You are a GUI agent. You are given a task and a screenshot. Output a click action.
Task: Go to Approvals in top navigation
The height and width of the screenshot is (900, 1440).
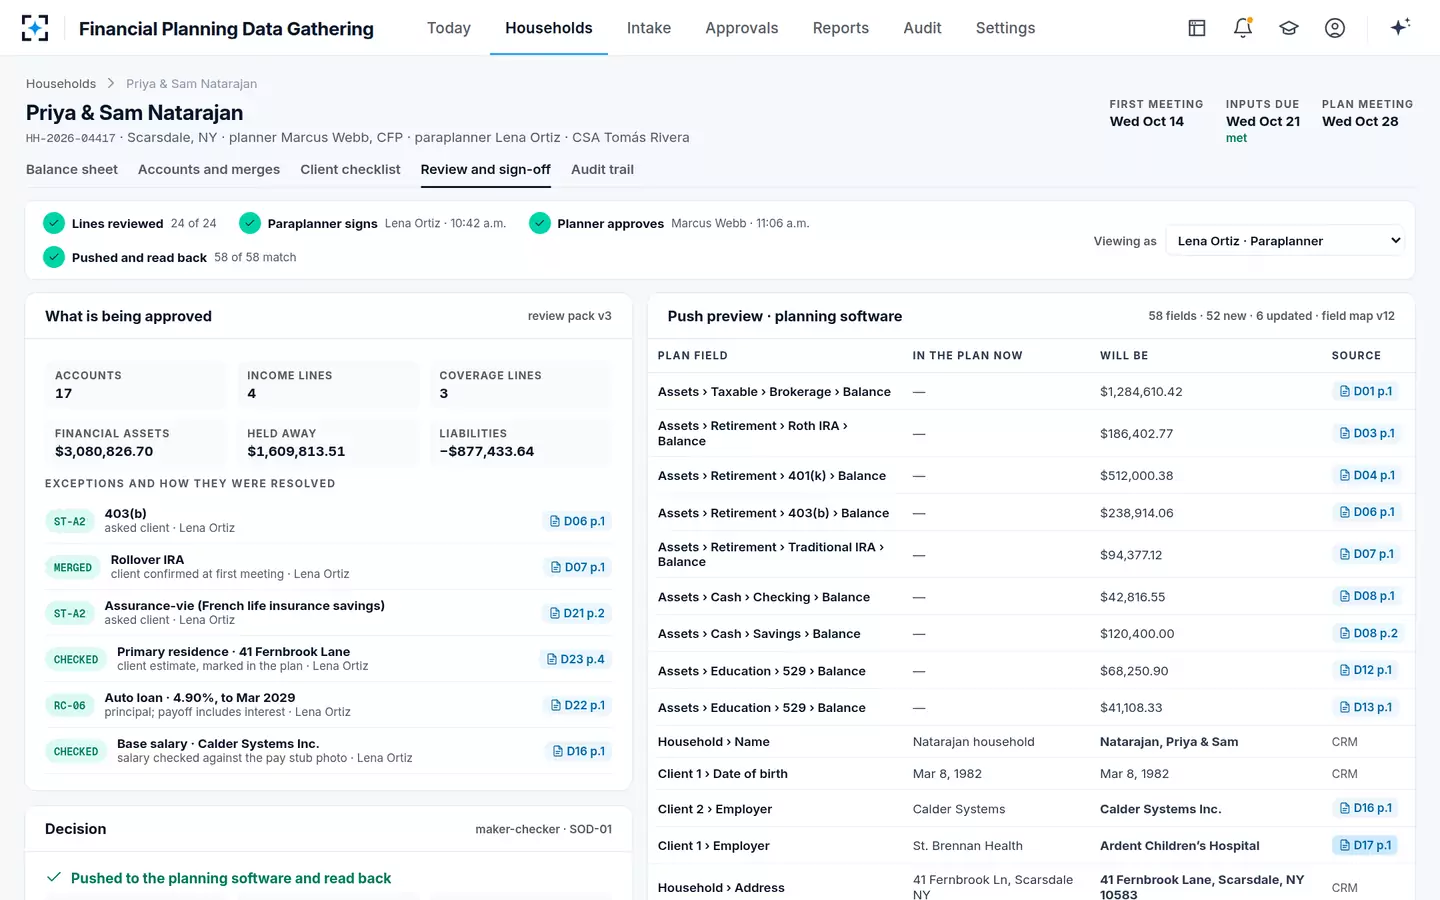[742, 28]
